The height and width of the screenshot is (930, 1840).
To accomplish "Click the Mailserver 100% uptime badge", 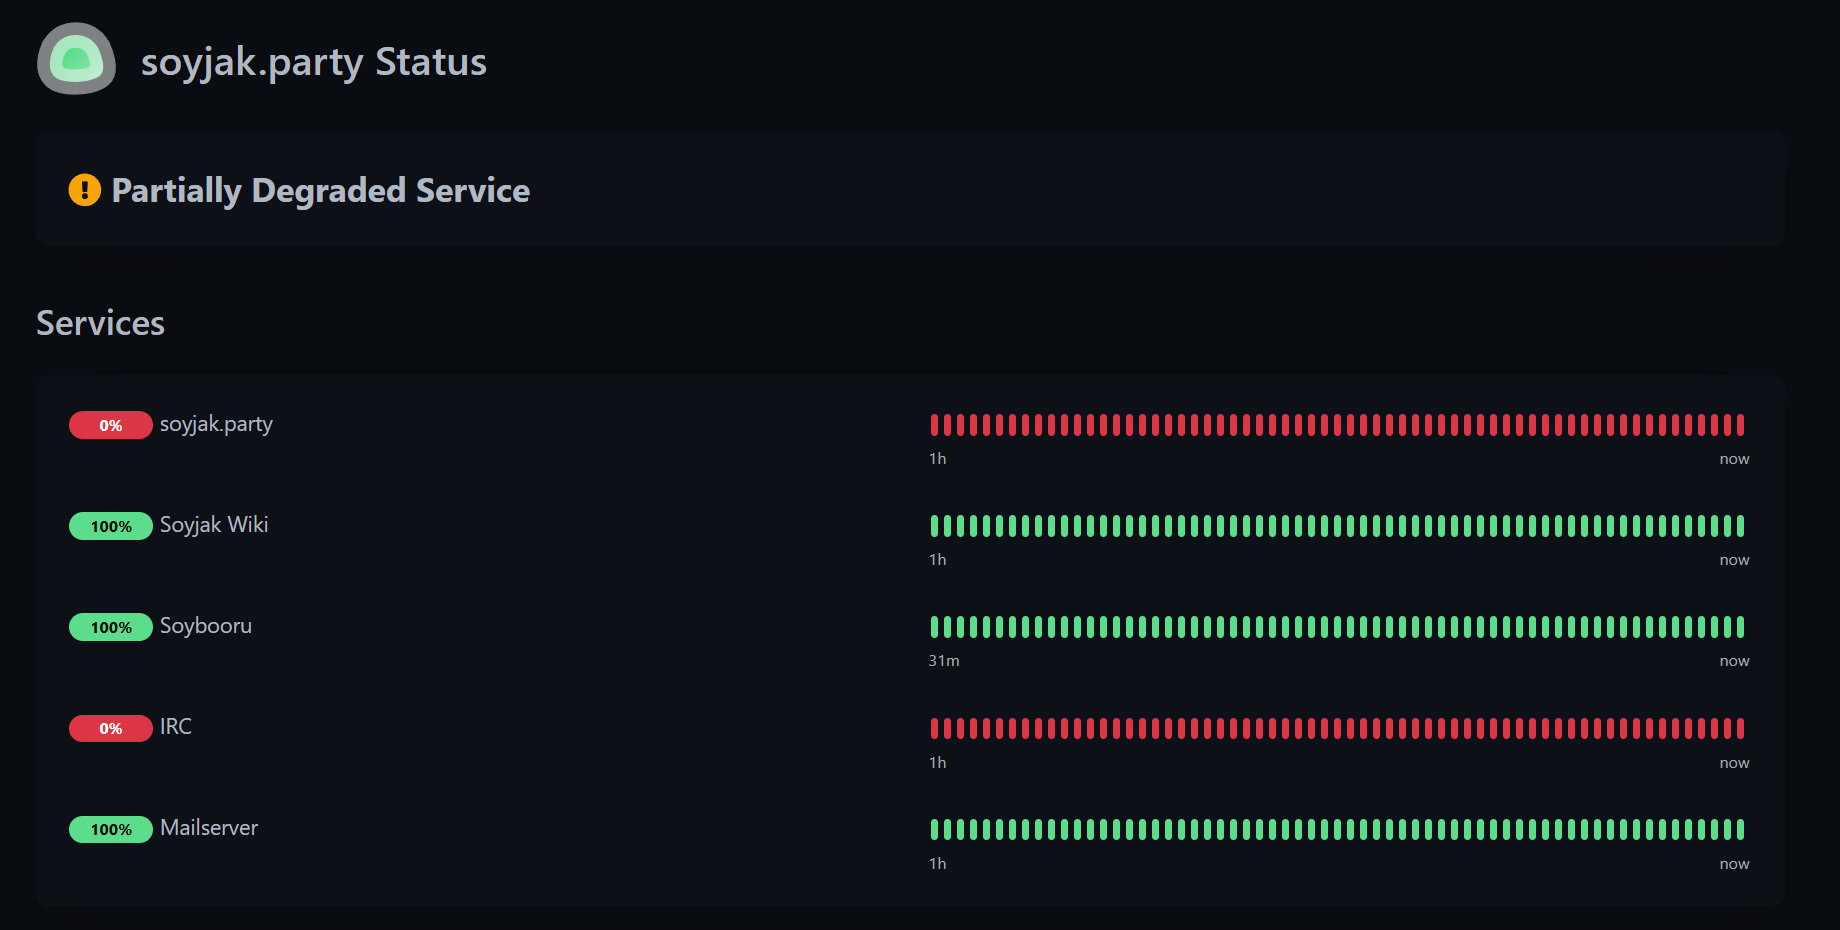I will coord(111,829).
